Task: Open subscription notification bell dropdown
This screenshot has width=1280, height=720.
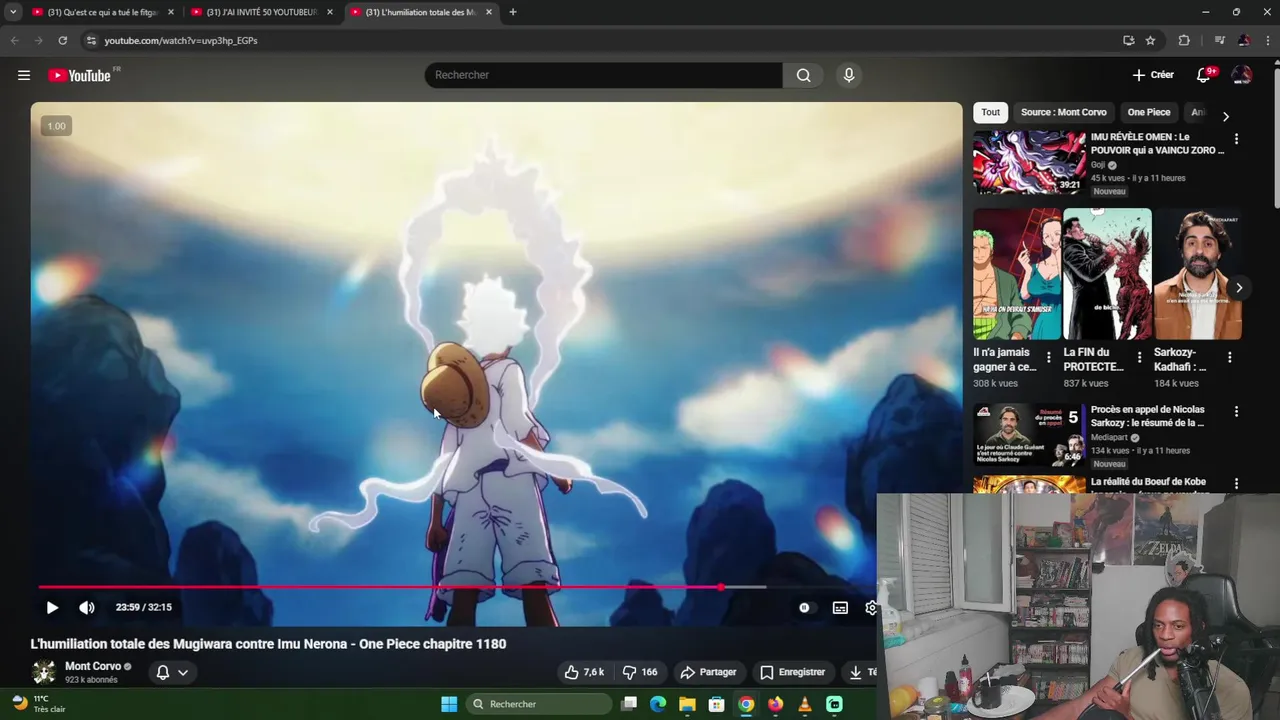Action: click(172, 672)
